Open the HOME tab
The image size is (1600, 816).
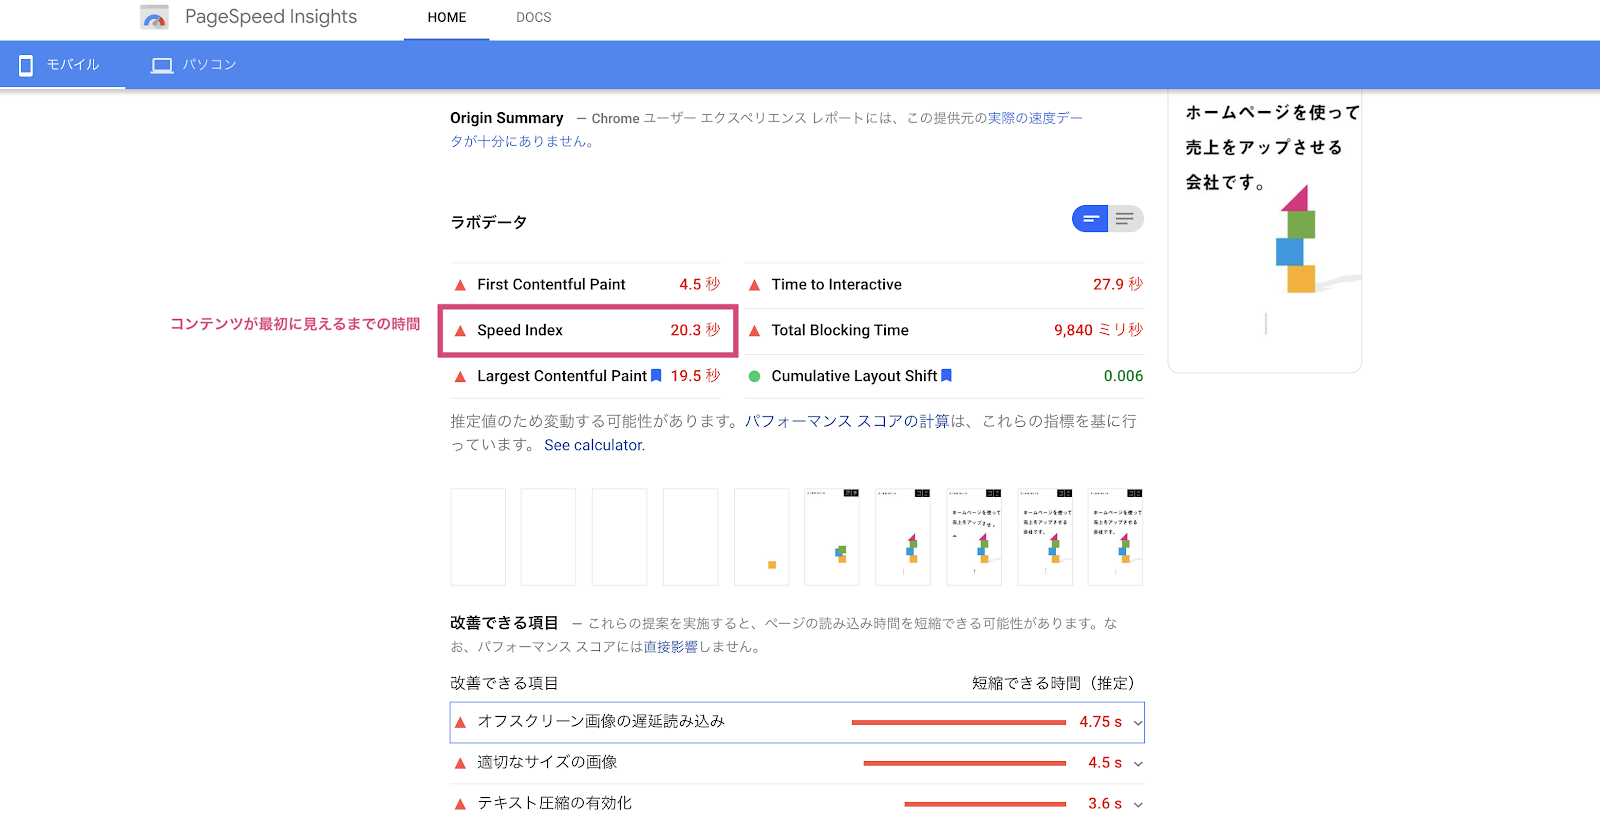[447, 18]
